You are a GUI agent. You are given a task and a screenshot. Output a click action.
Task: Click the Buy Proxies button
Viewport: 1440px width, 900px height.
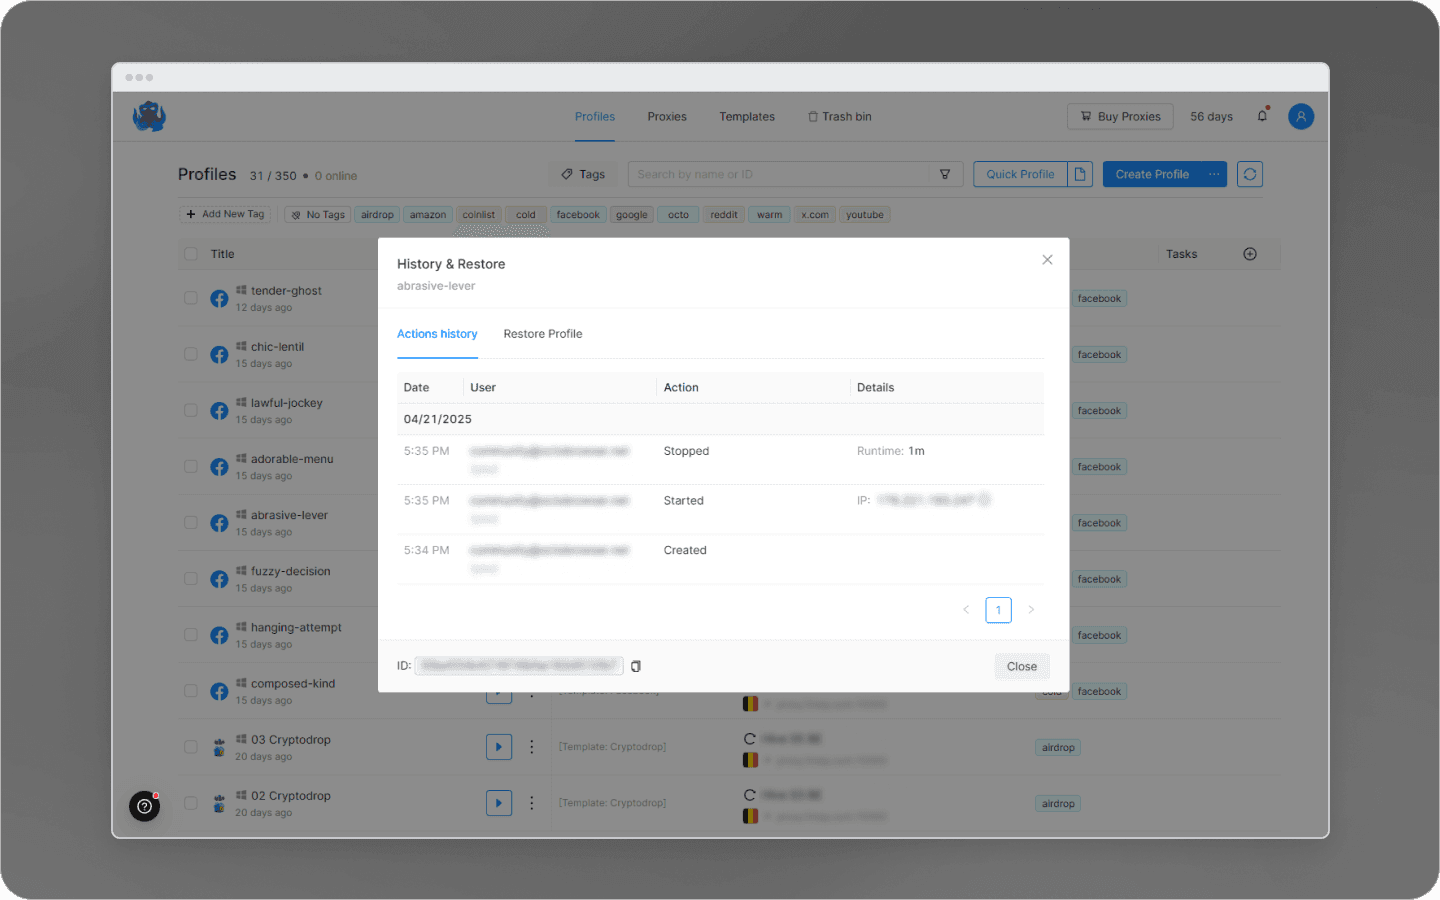click(x=1120, y=117)
